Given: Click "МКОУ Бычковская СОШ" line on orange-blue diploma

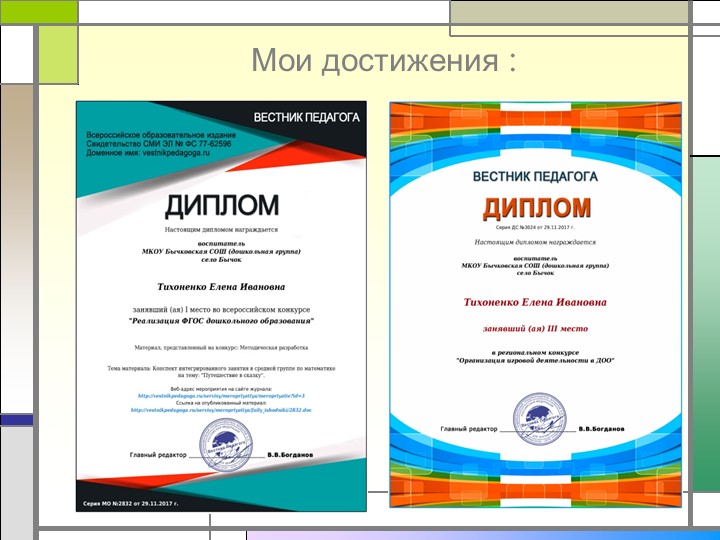Looking at the screenshot, I should coord(535,265).
